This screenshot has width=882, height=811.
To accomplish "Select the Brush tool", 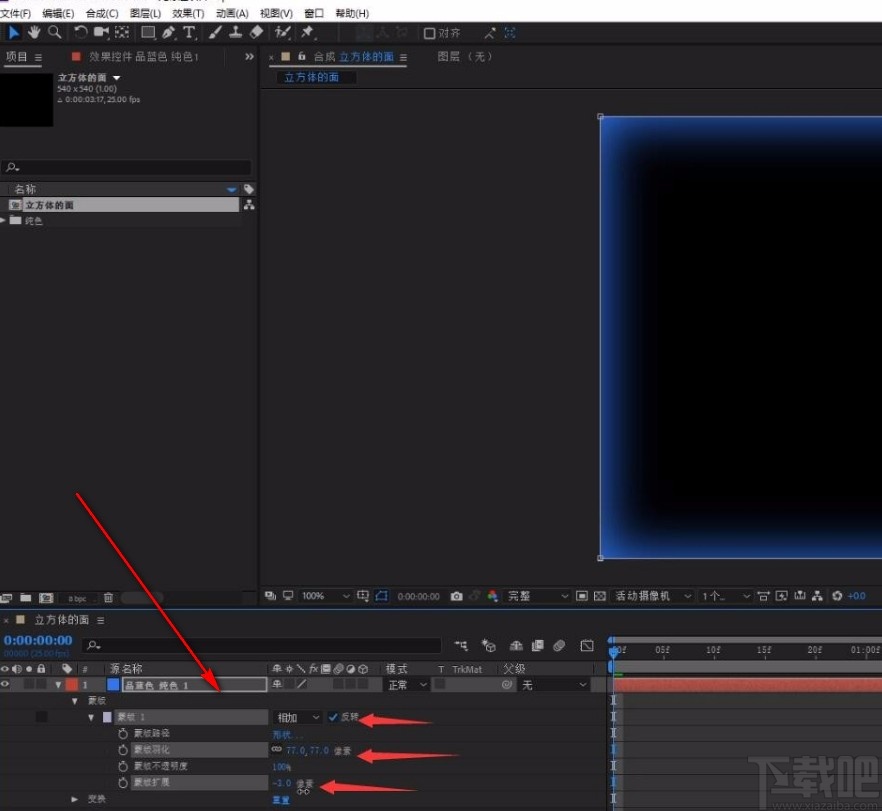I will [214, 33].
